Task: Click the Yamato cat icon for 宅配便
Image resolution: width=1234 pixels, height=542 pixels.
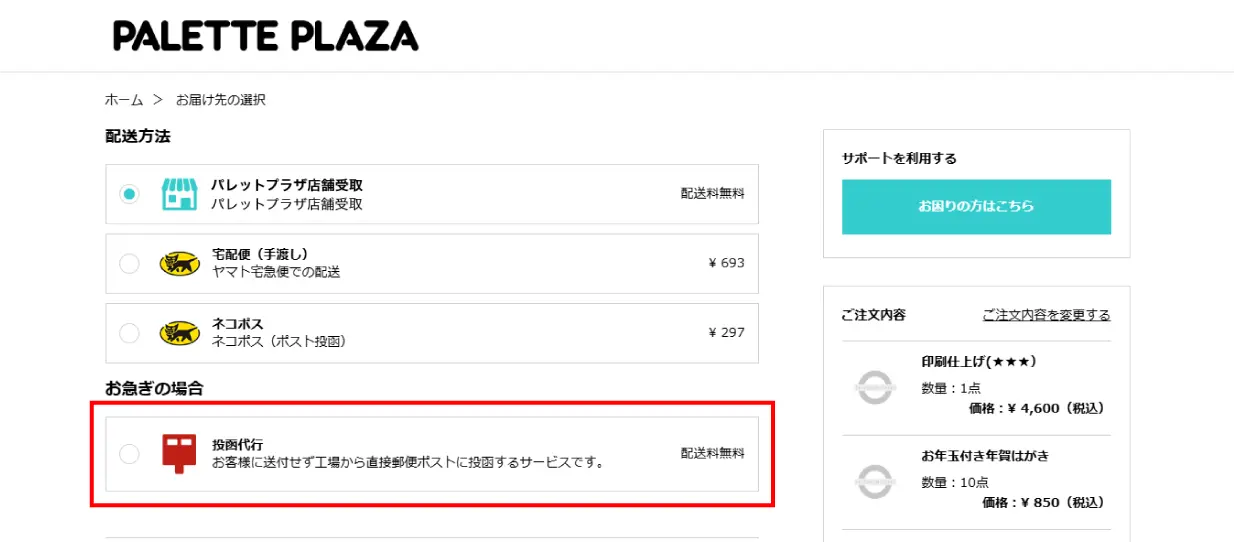Action: point(179,264)
